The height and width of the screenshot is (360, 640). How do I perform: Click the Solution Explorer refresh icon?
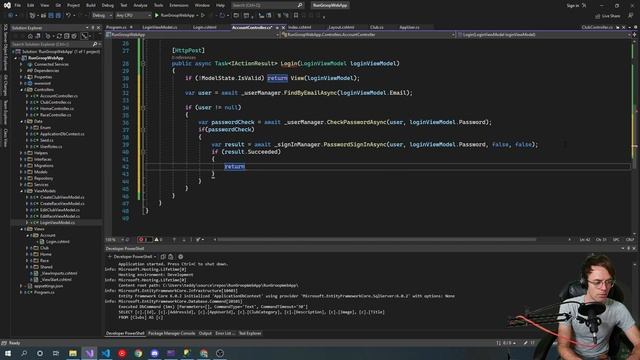point(59,36)
